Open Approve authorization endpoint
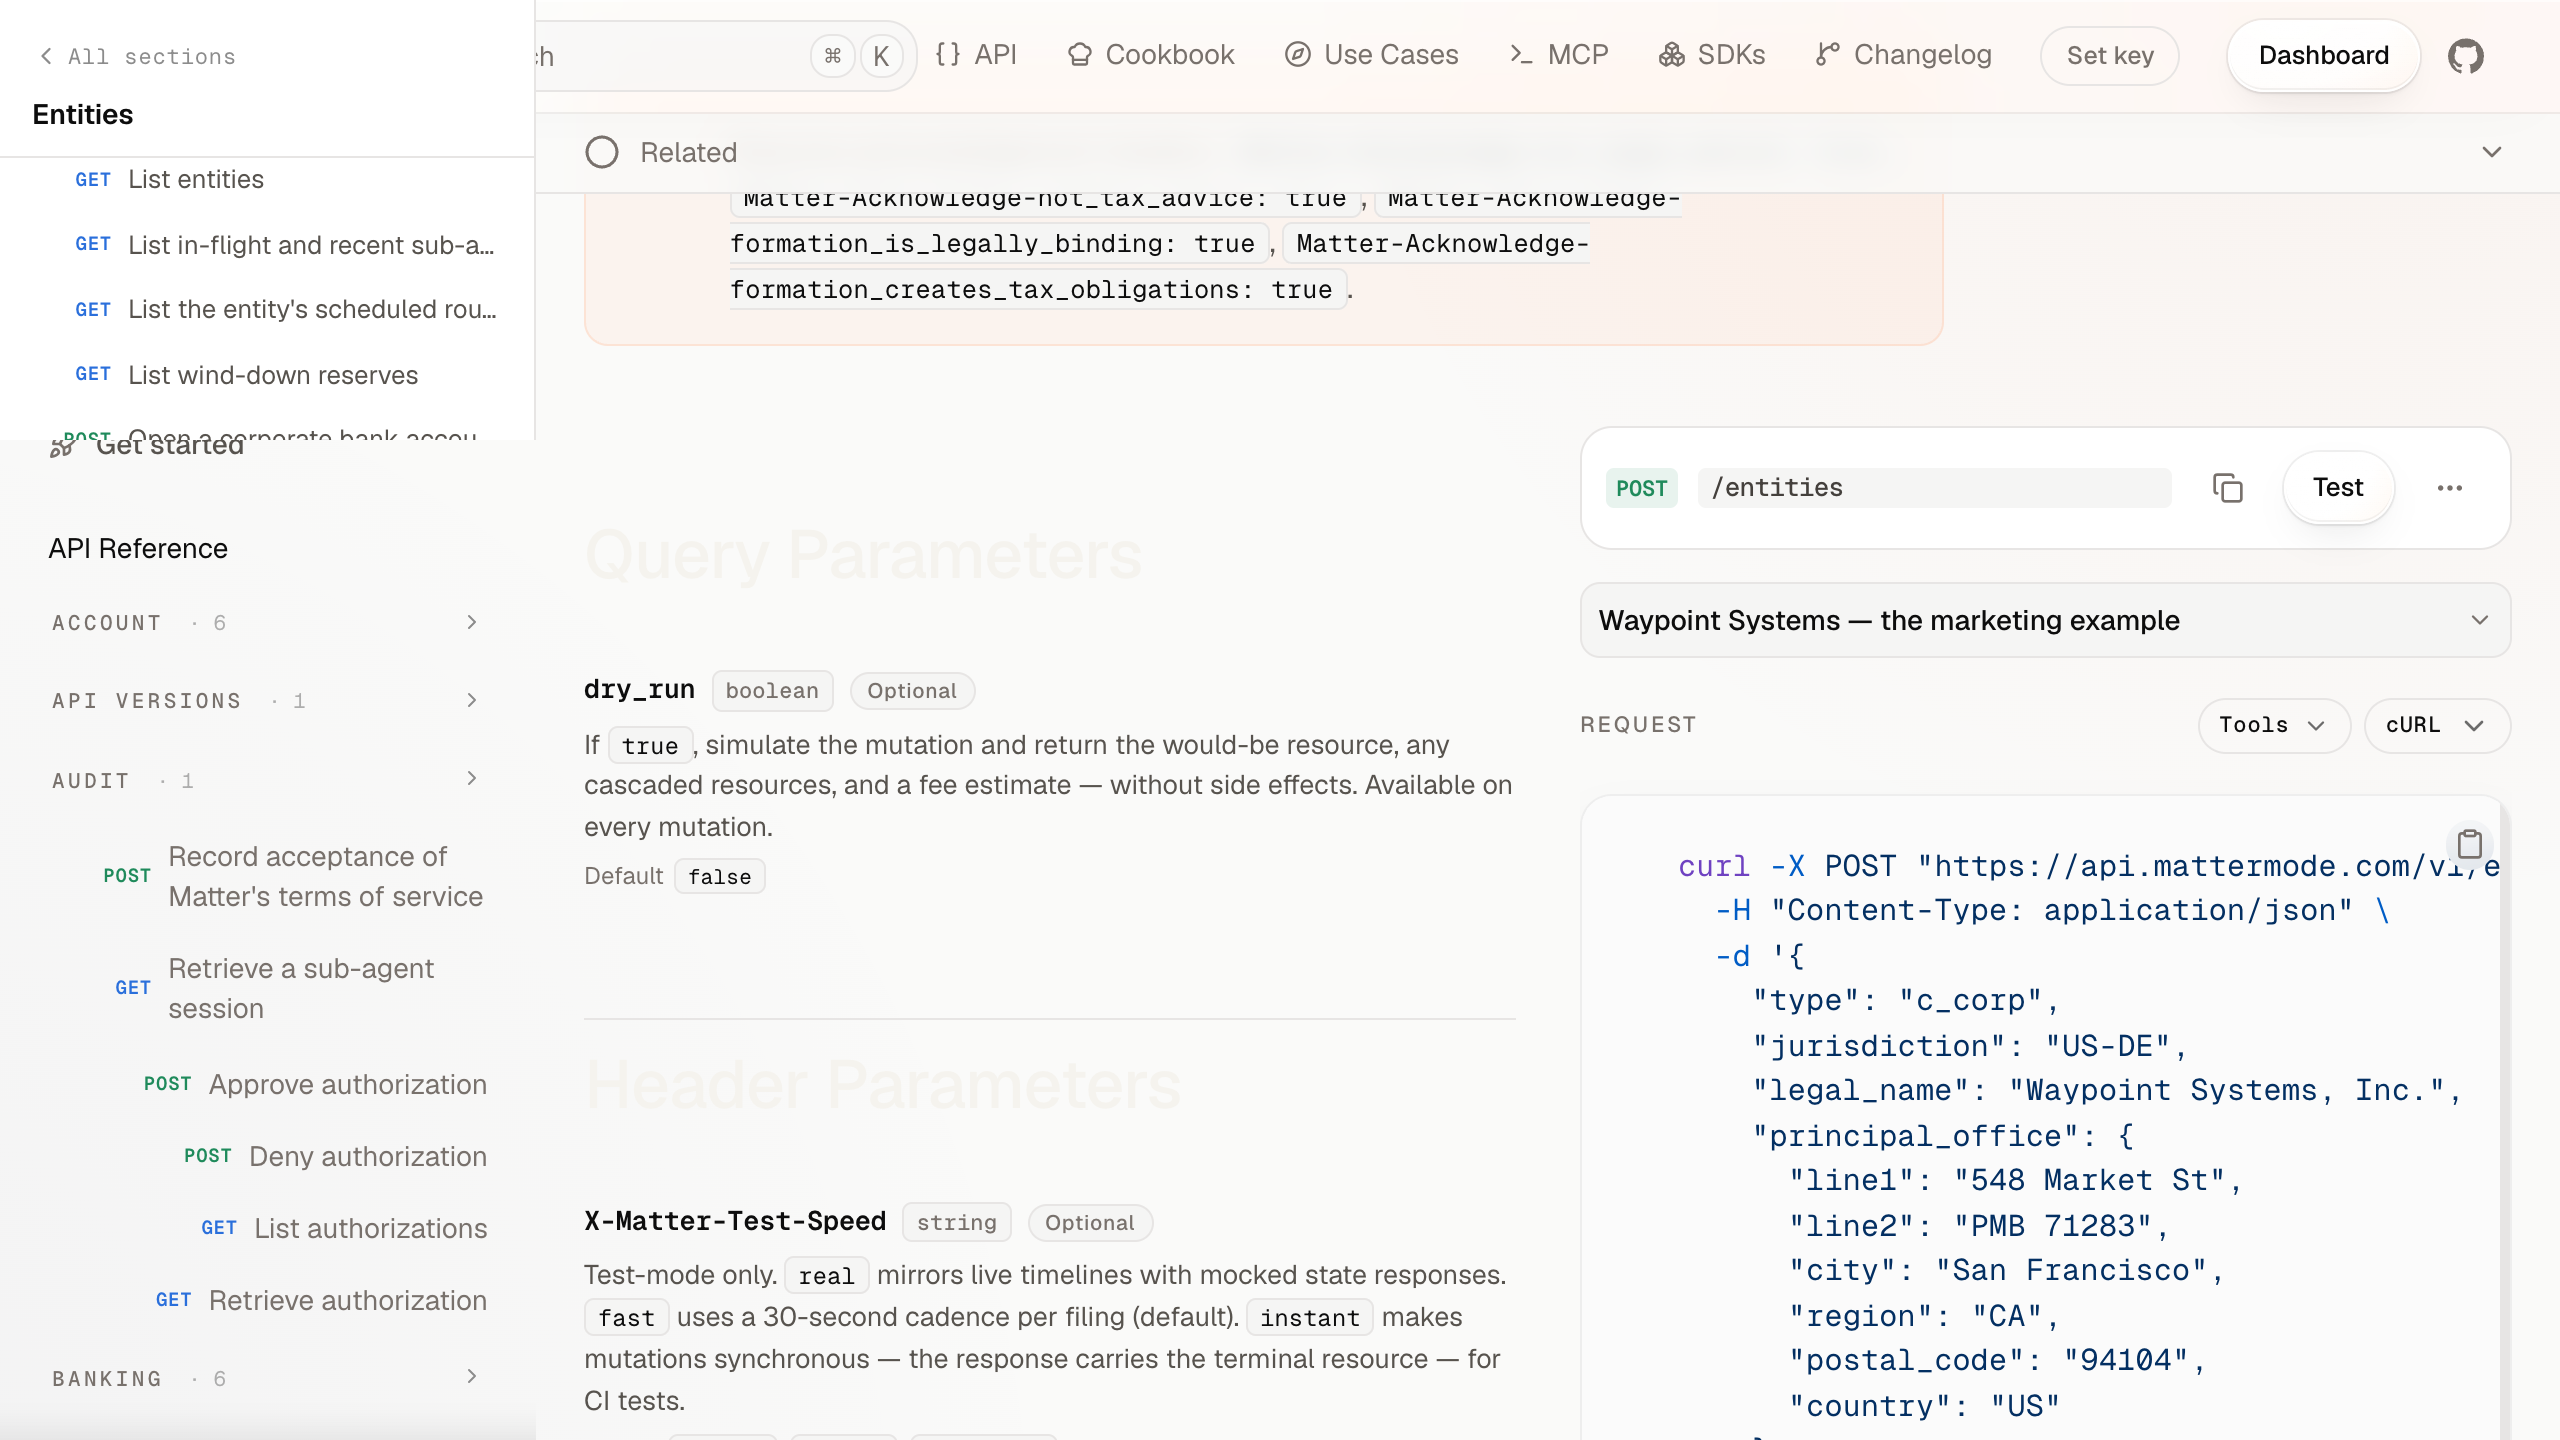Viewport: 2560px width, 1440px height. 315,1084
